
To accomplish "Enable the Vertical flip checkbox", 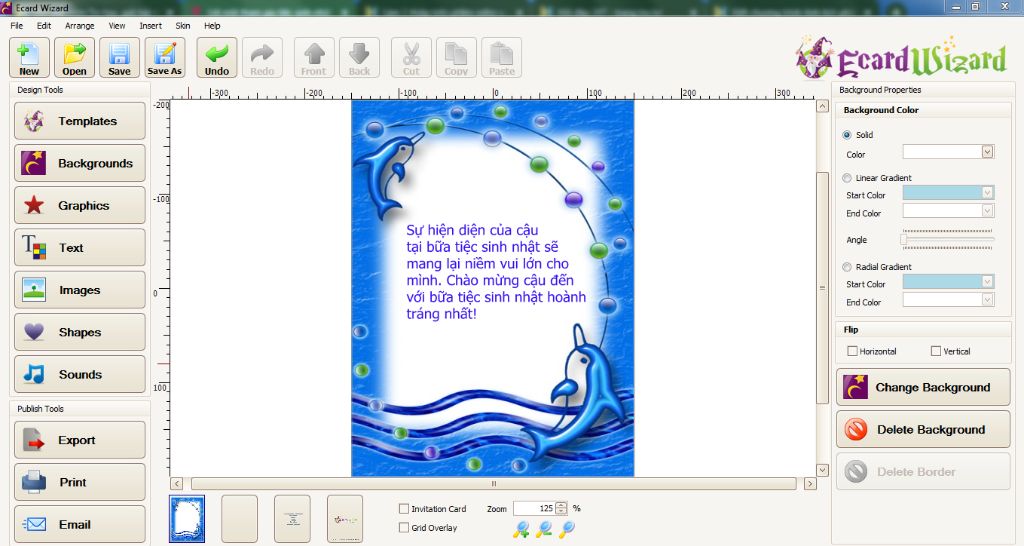I will point(936,351).
